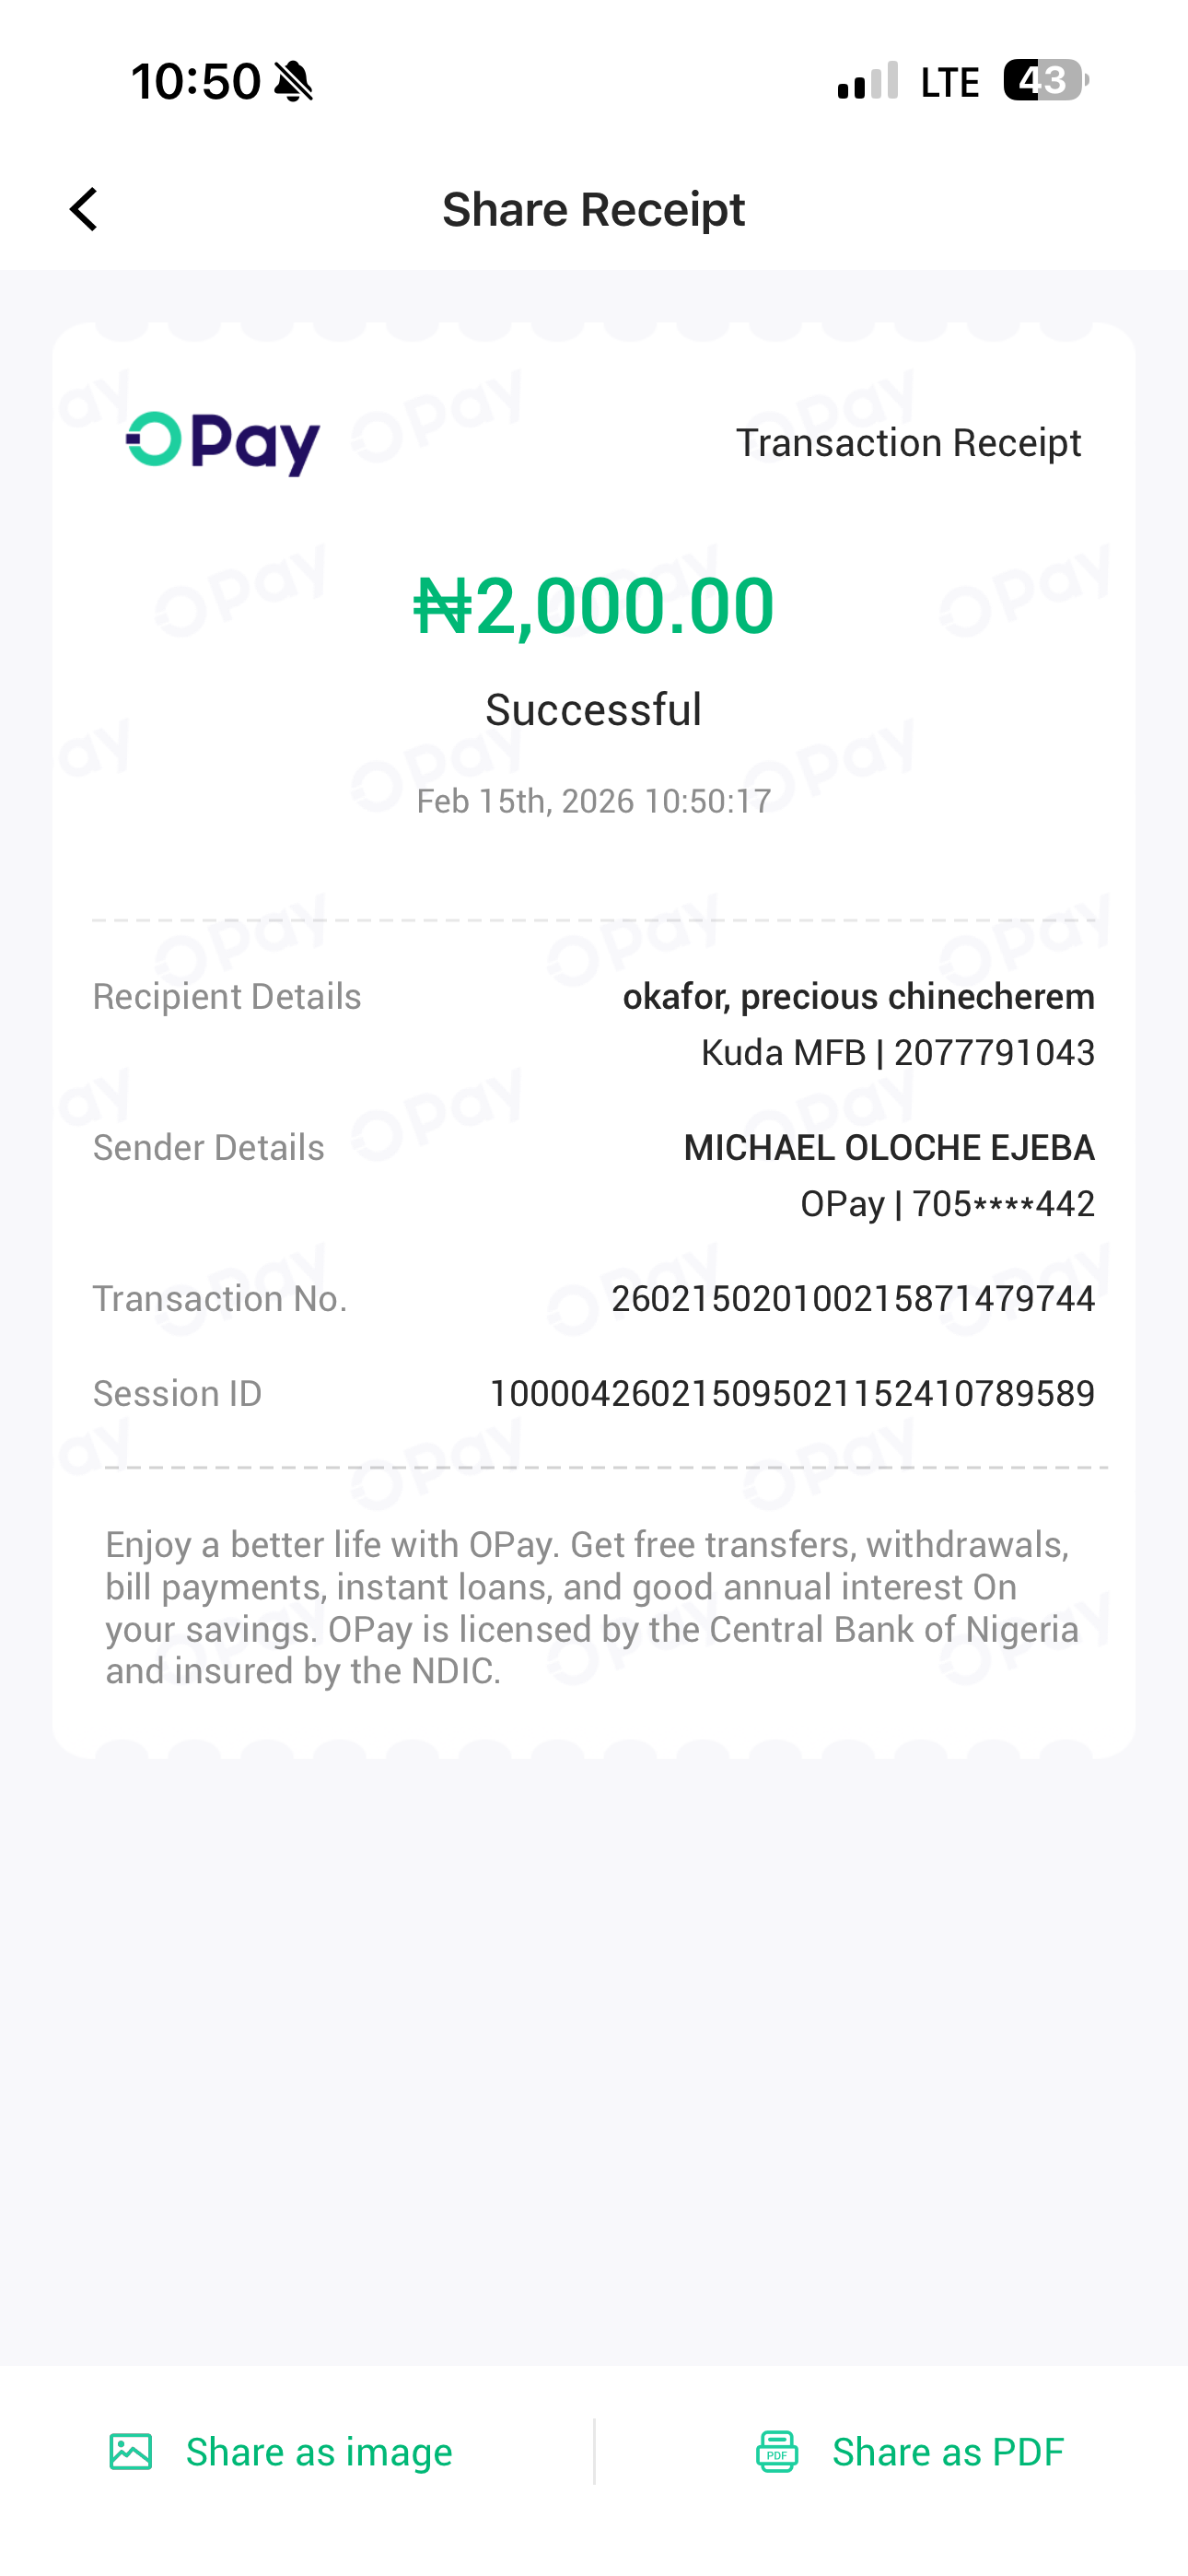Tap recipient name okafor, precious chinecherem
The image size is (1188, 2576).
[858, 997]
